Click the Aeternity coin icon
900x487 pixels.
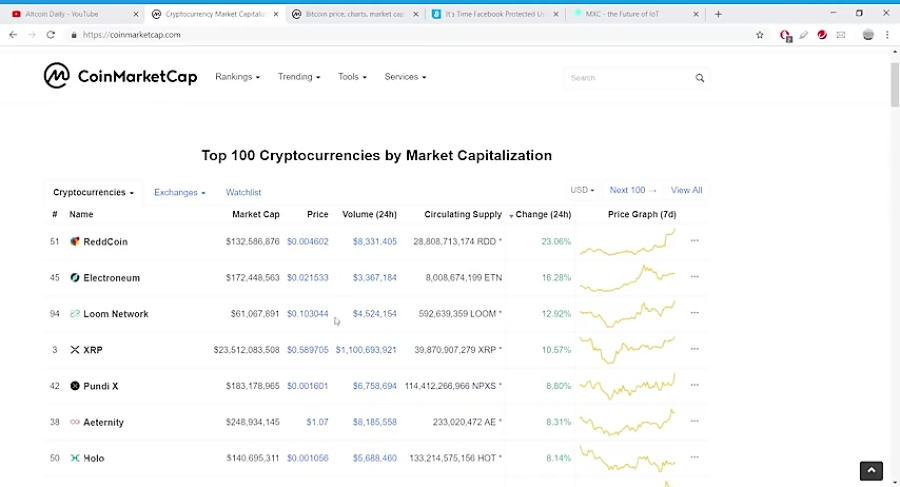point(75,422)
